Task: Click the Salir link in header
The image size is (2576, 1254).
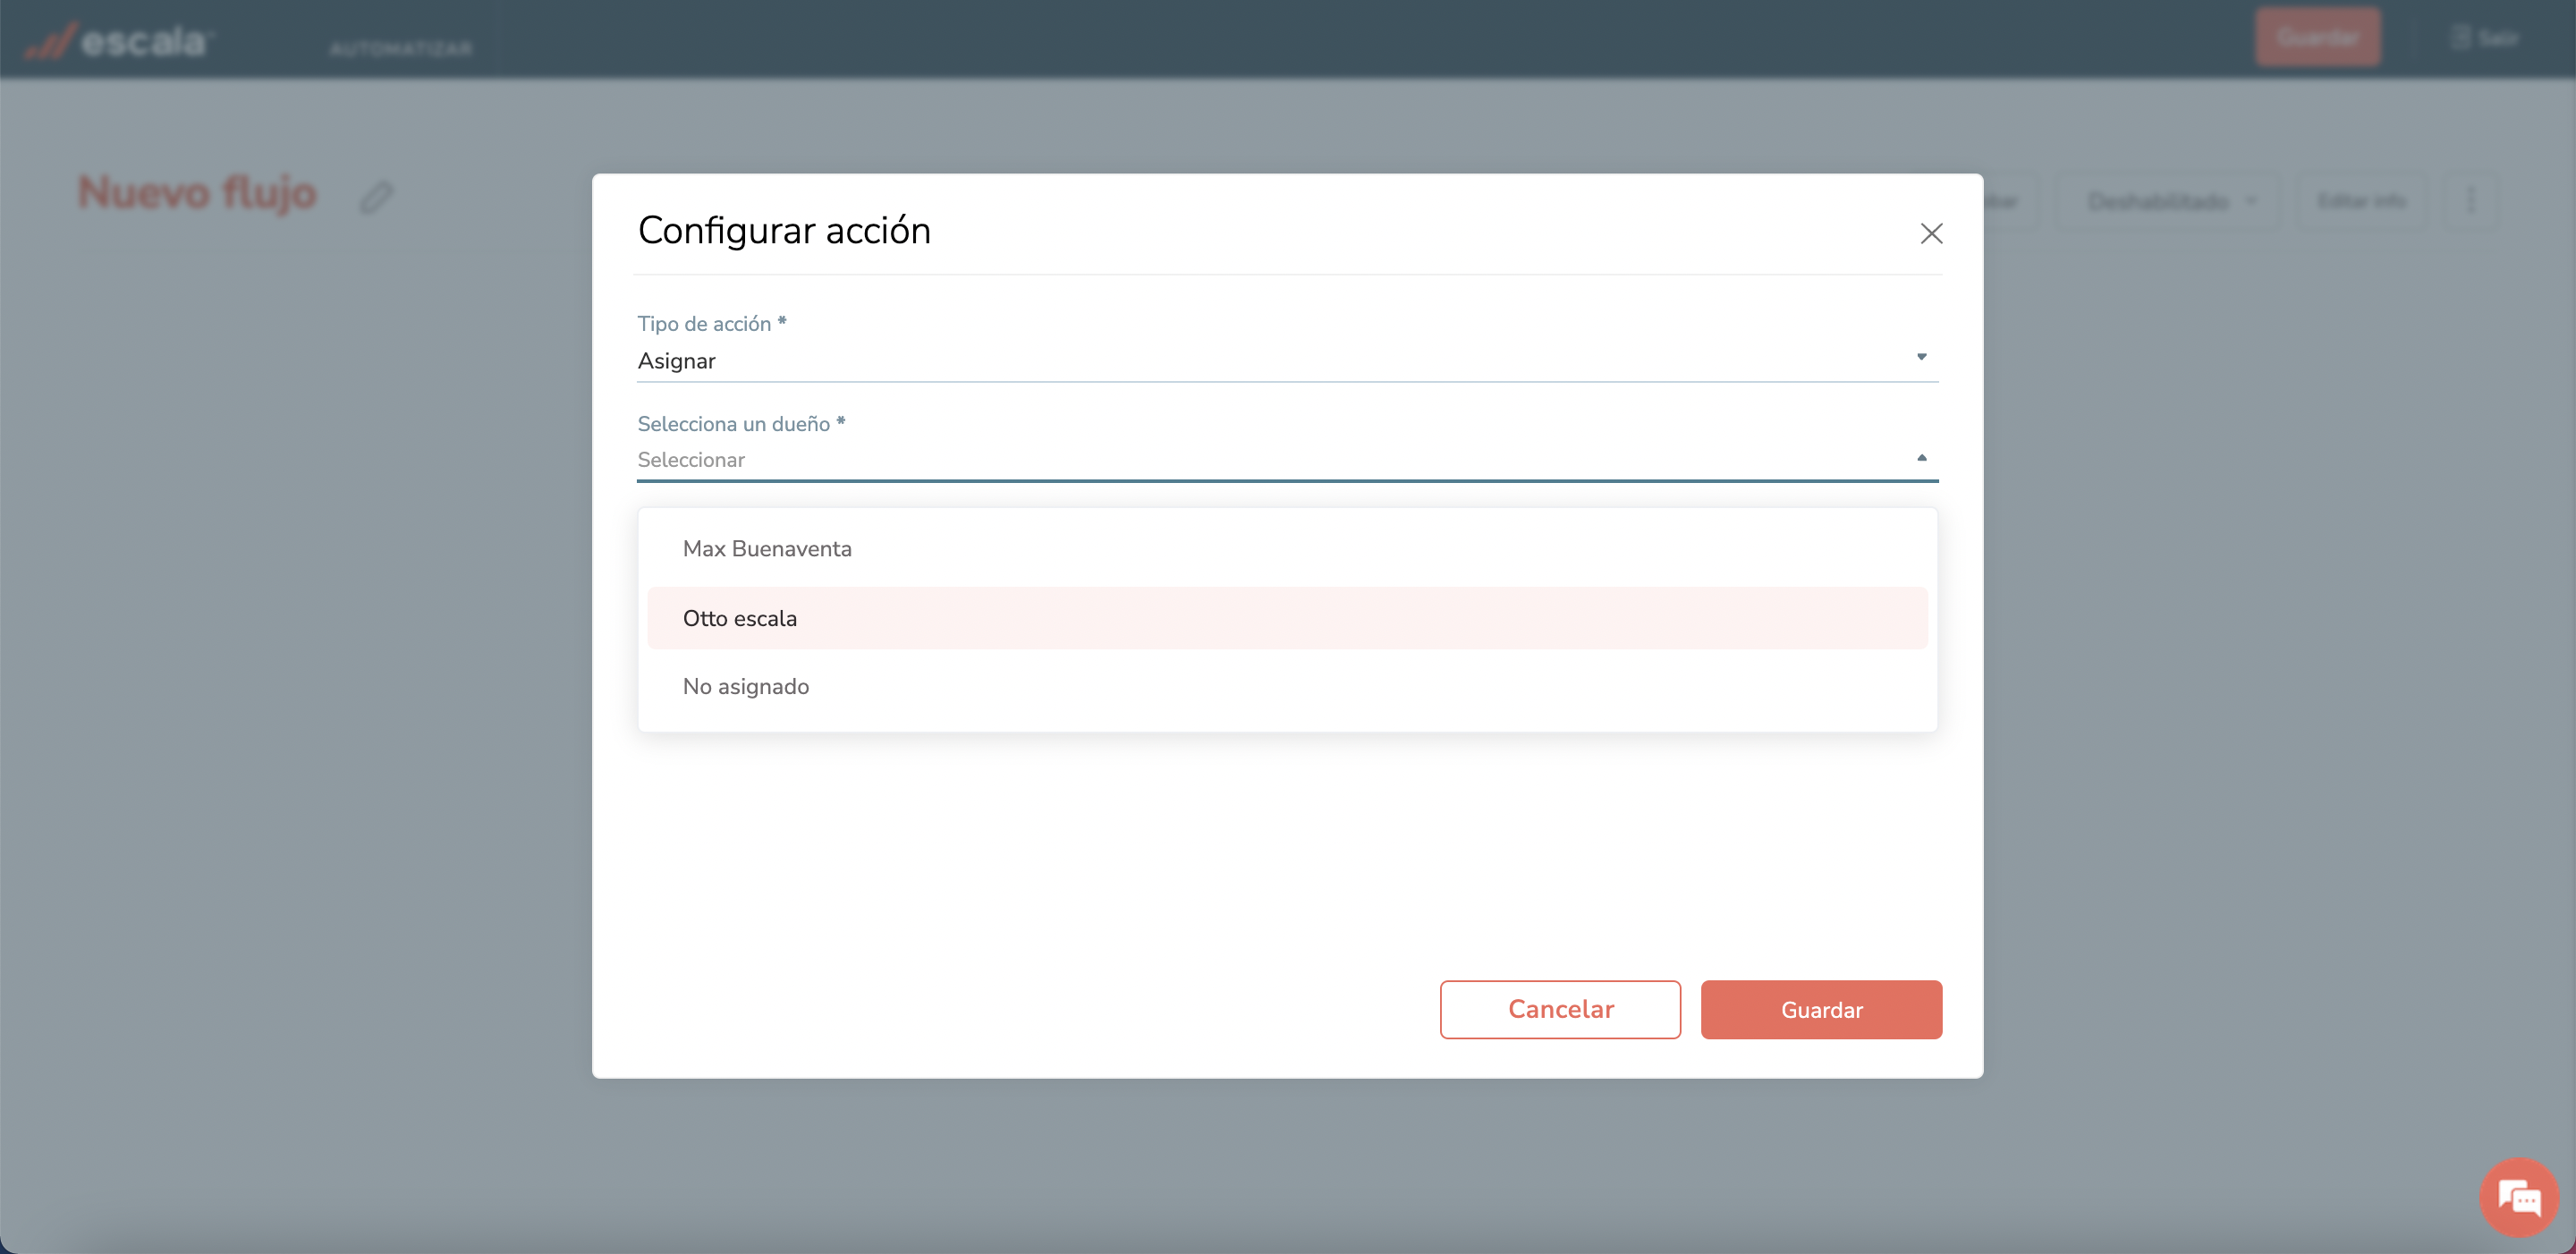Action: coord(2486,38)
